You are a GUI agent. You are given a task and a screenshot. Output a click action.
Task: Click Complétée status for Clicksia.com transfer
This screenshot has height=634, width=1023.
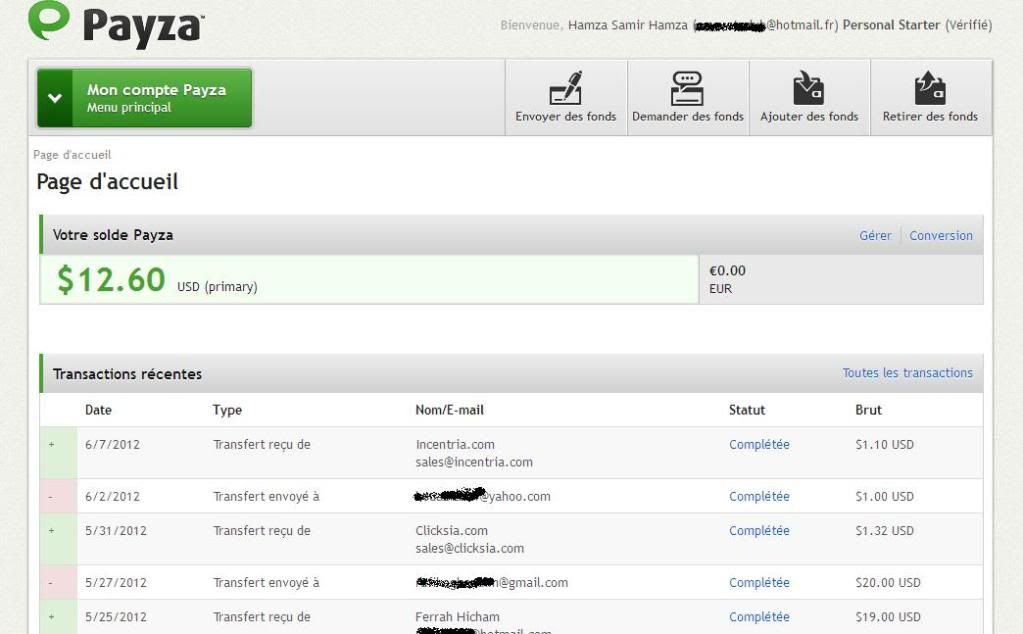tap(759, 531)
